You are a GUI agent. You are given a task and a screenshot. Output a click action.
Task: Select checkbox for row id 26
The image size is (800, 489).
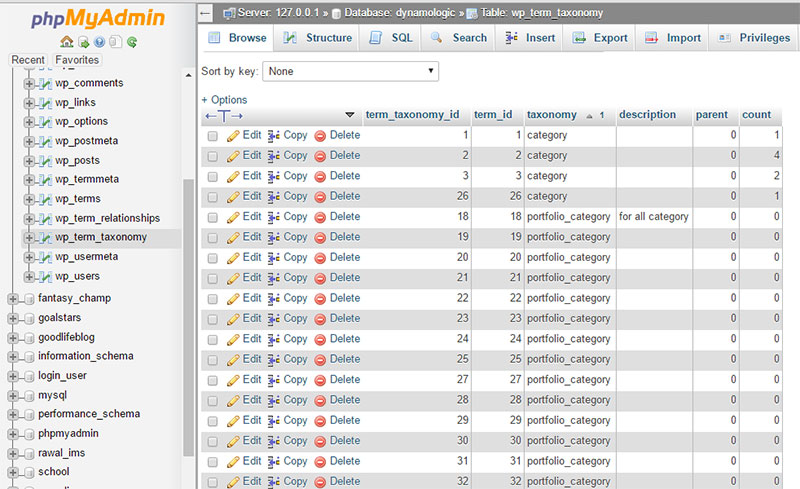pos(213,197)
